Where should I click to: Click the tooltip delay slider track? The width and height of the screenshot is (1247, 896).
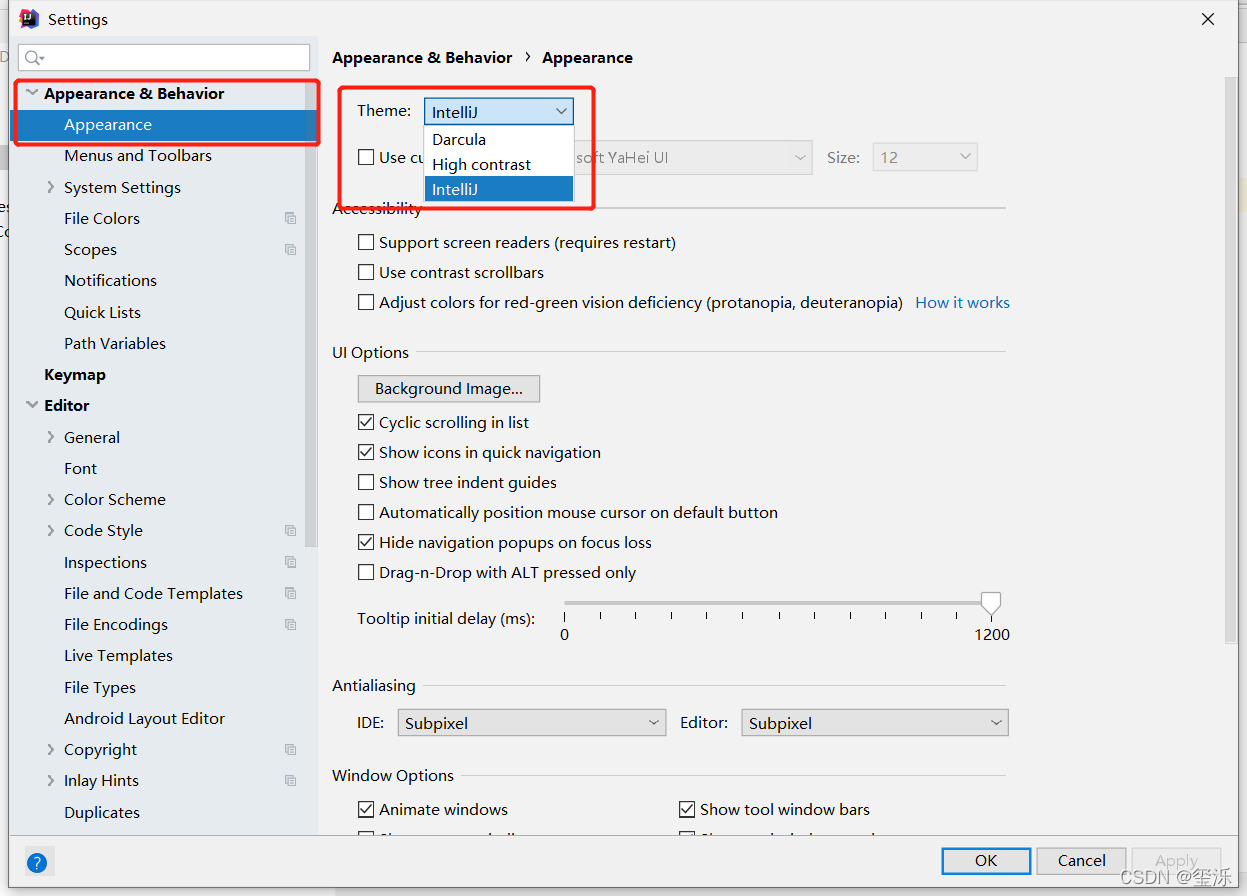777,603
